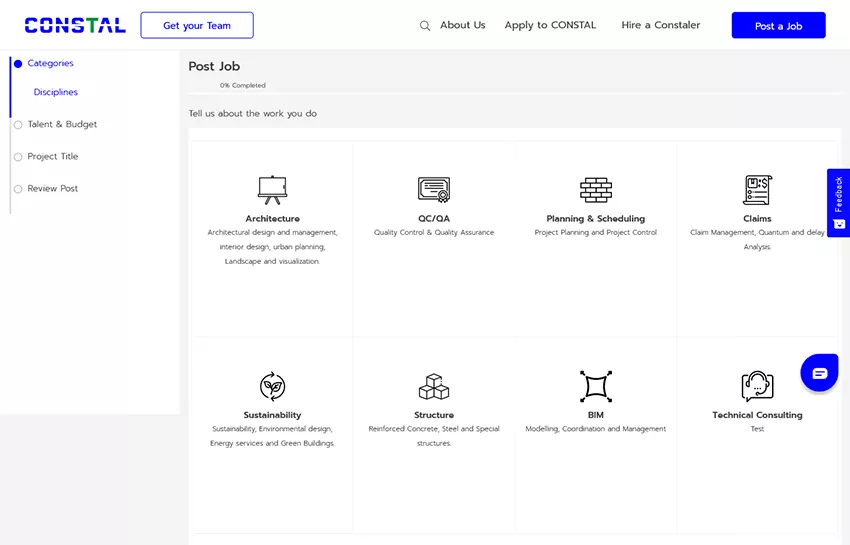The image size is (850, 545).
Task: Select the Structure cubes icon
Action: pyautogui.click(x=433, y=386)
